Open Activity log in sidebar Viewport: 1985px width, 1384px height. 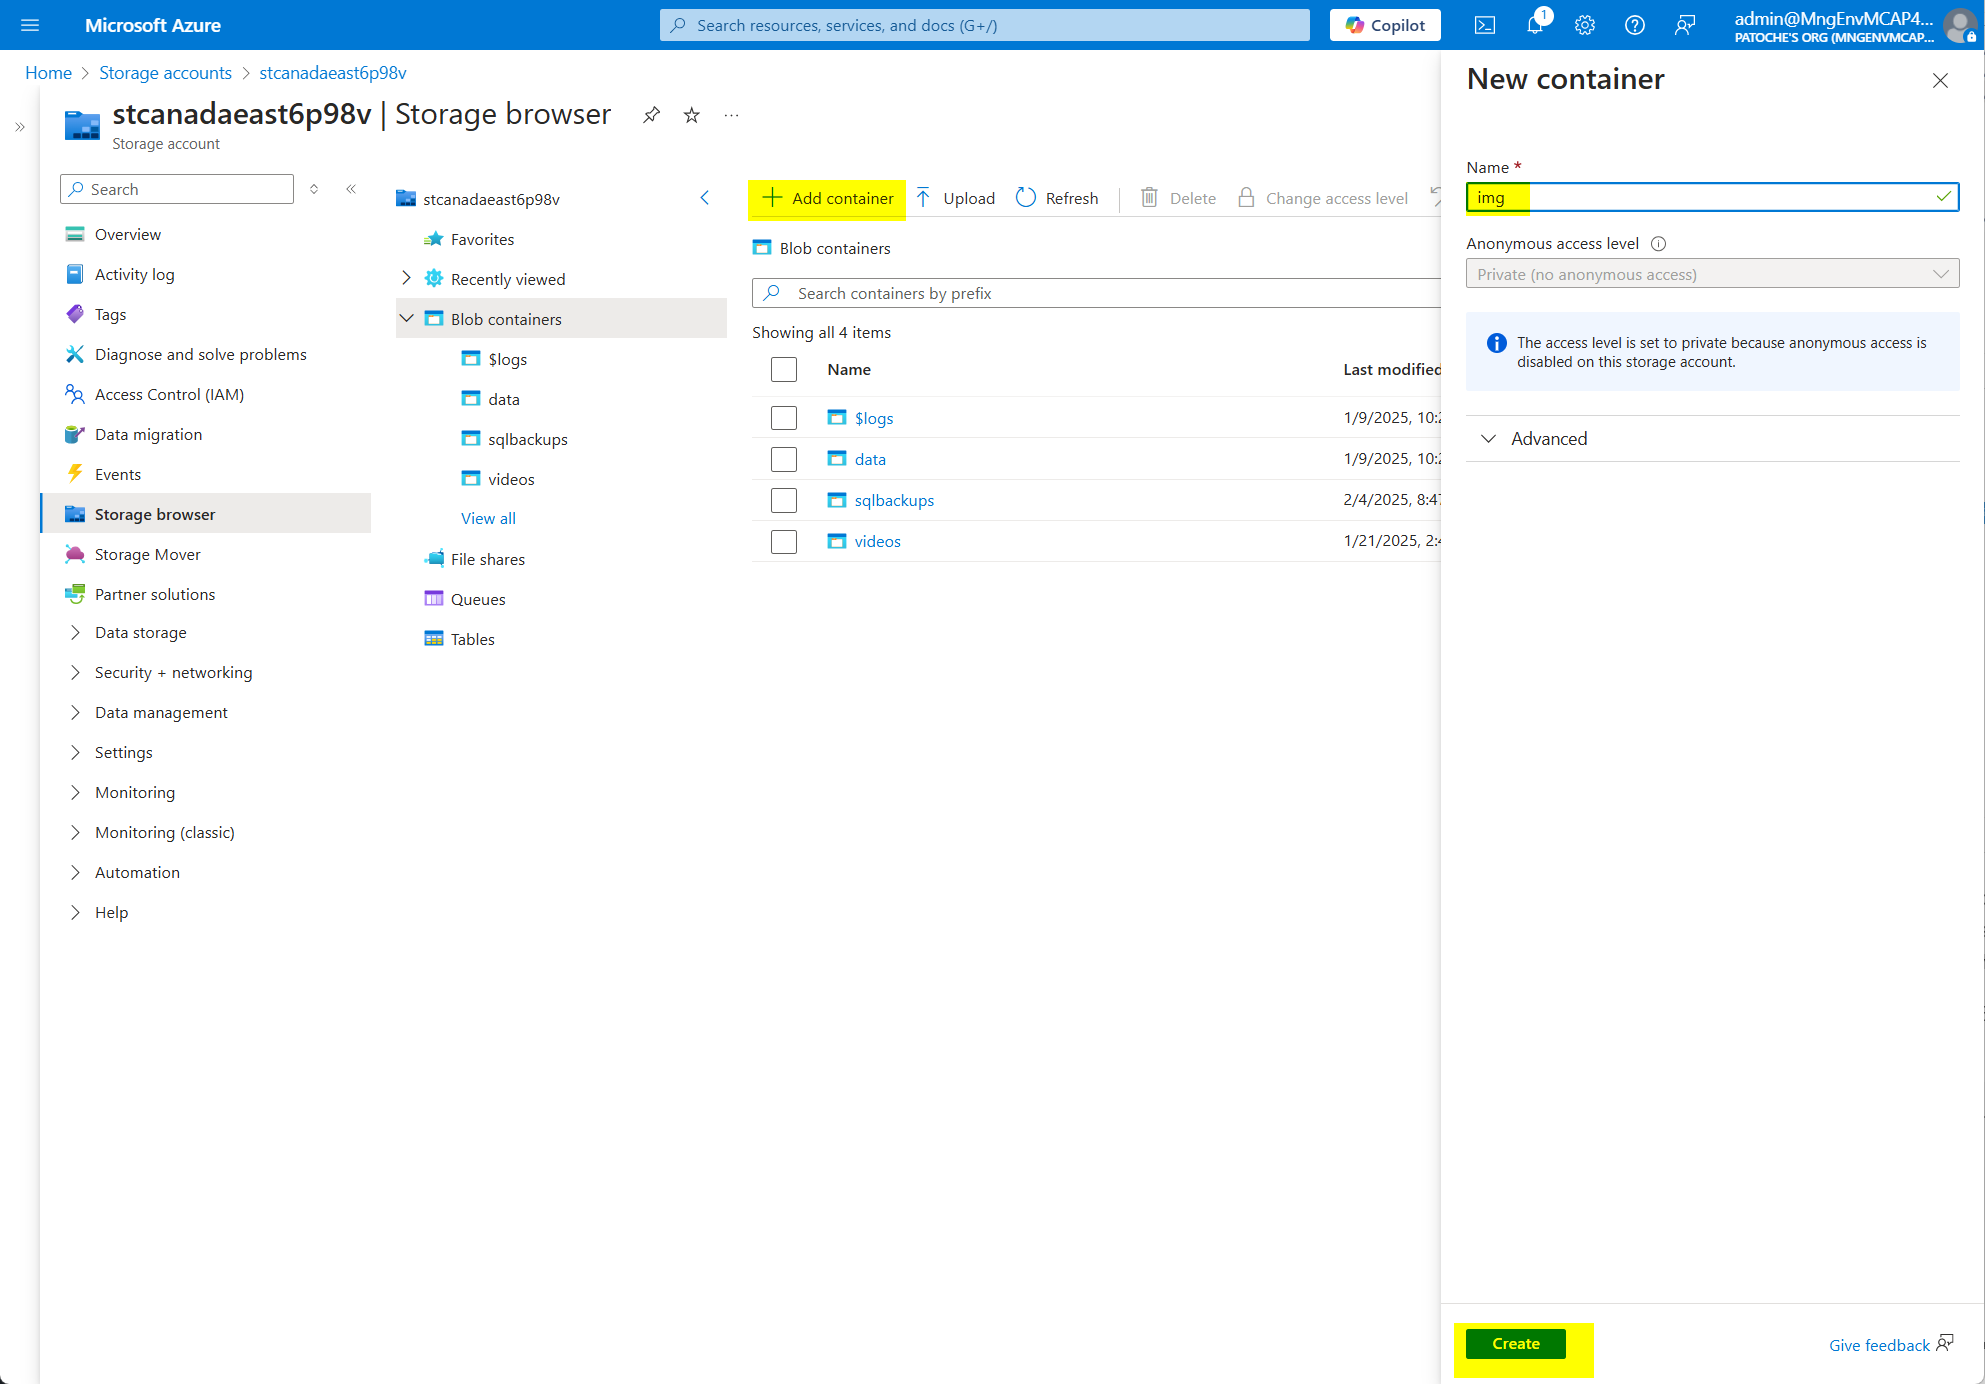[134, 274]
